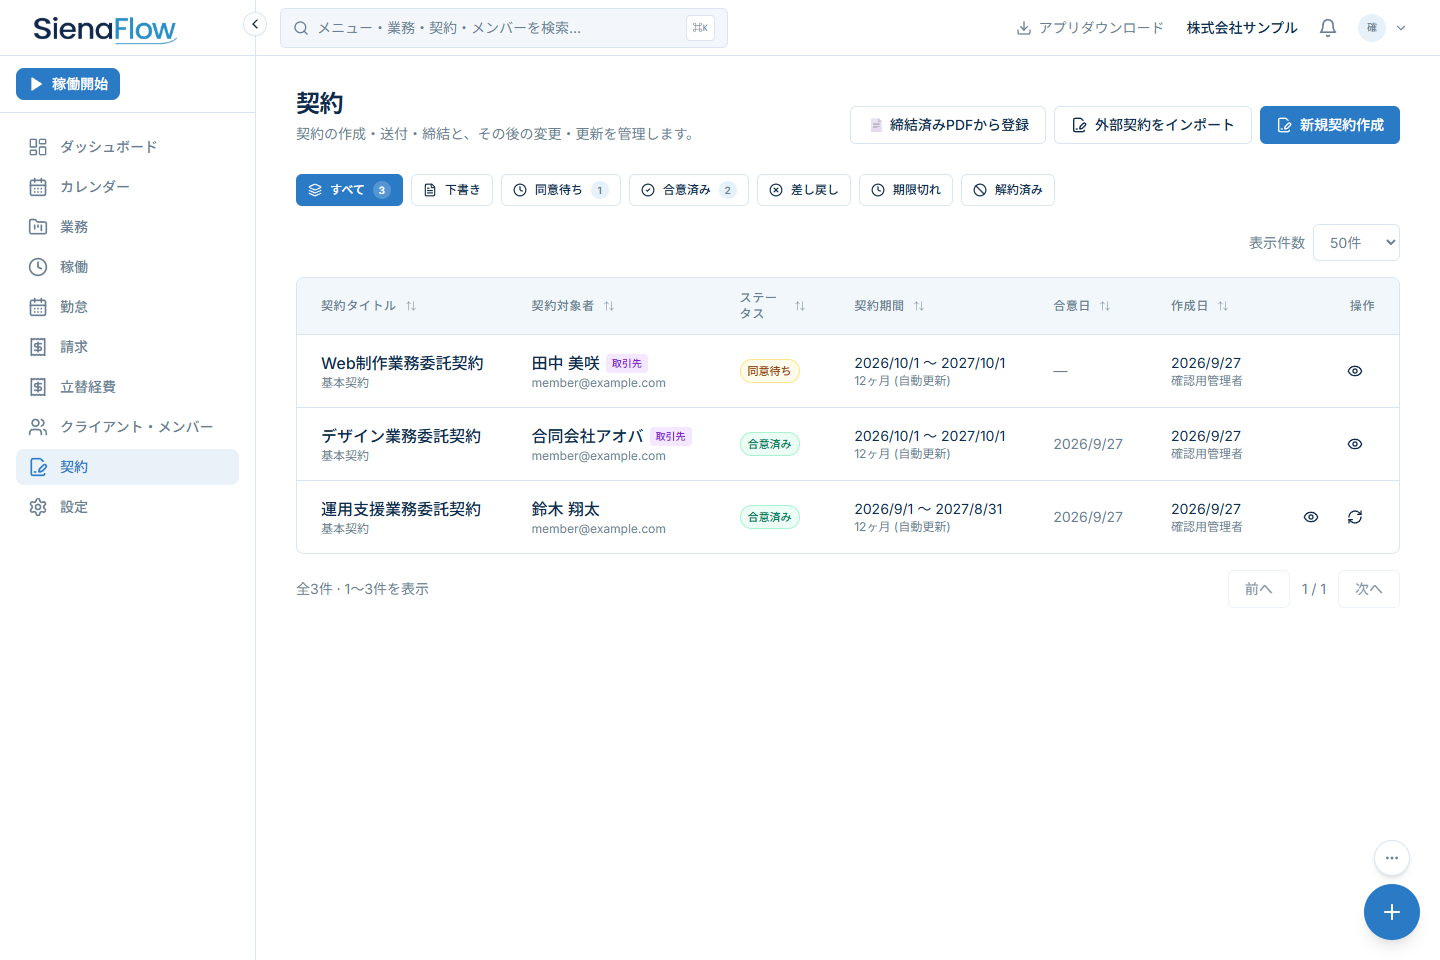This screenshot has width=1440, height=960.
Task: Sort by 作成日 column
Action: point(1199,306)
